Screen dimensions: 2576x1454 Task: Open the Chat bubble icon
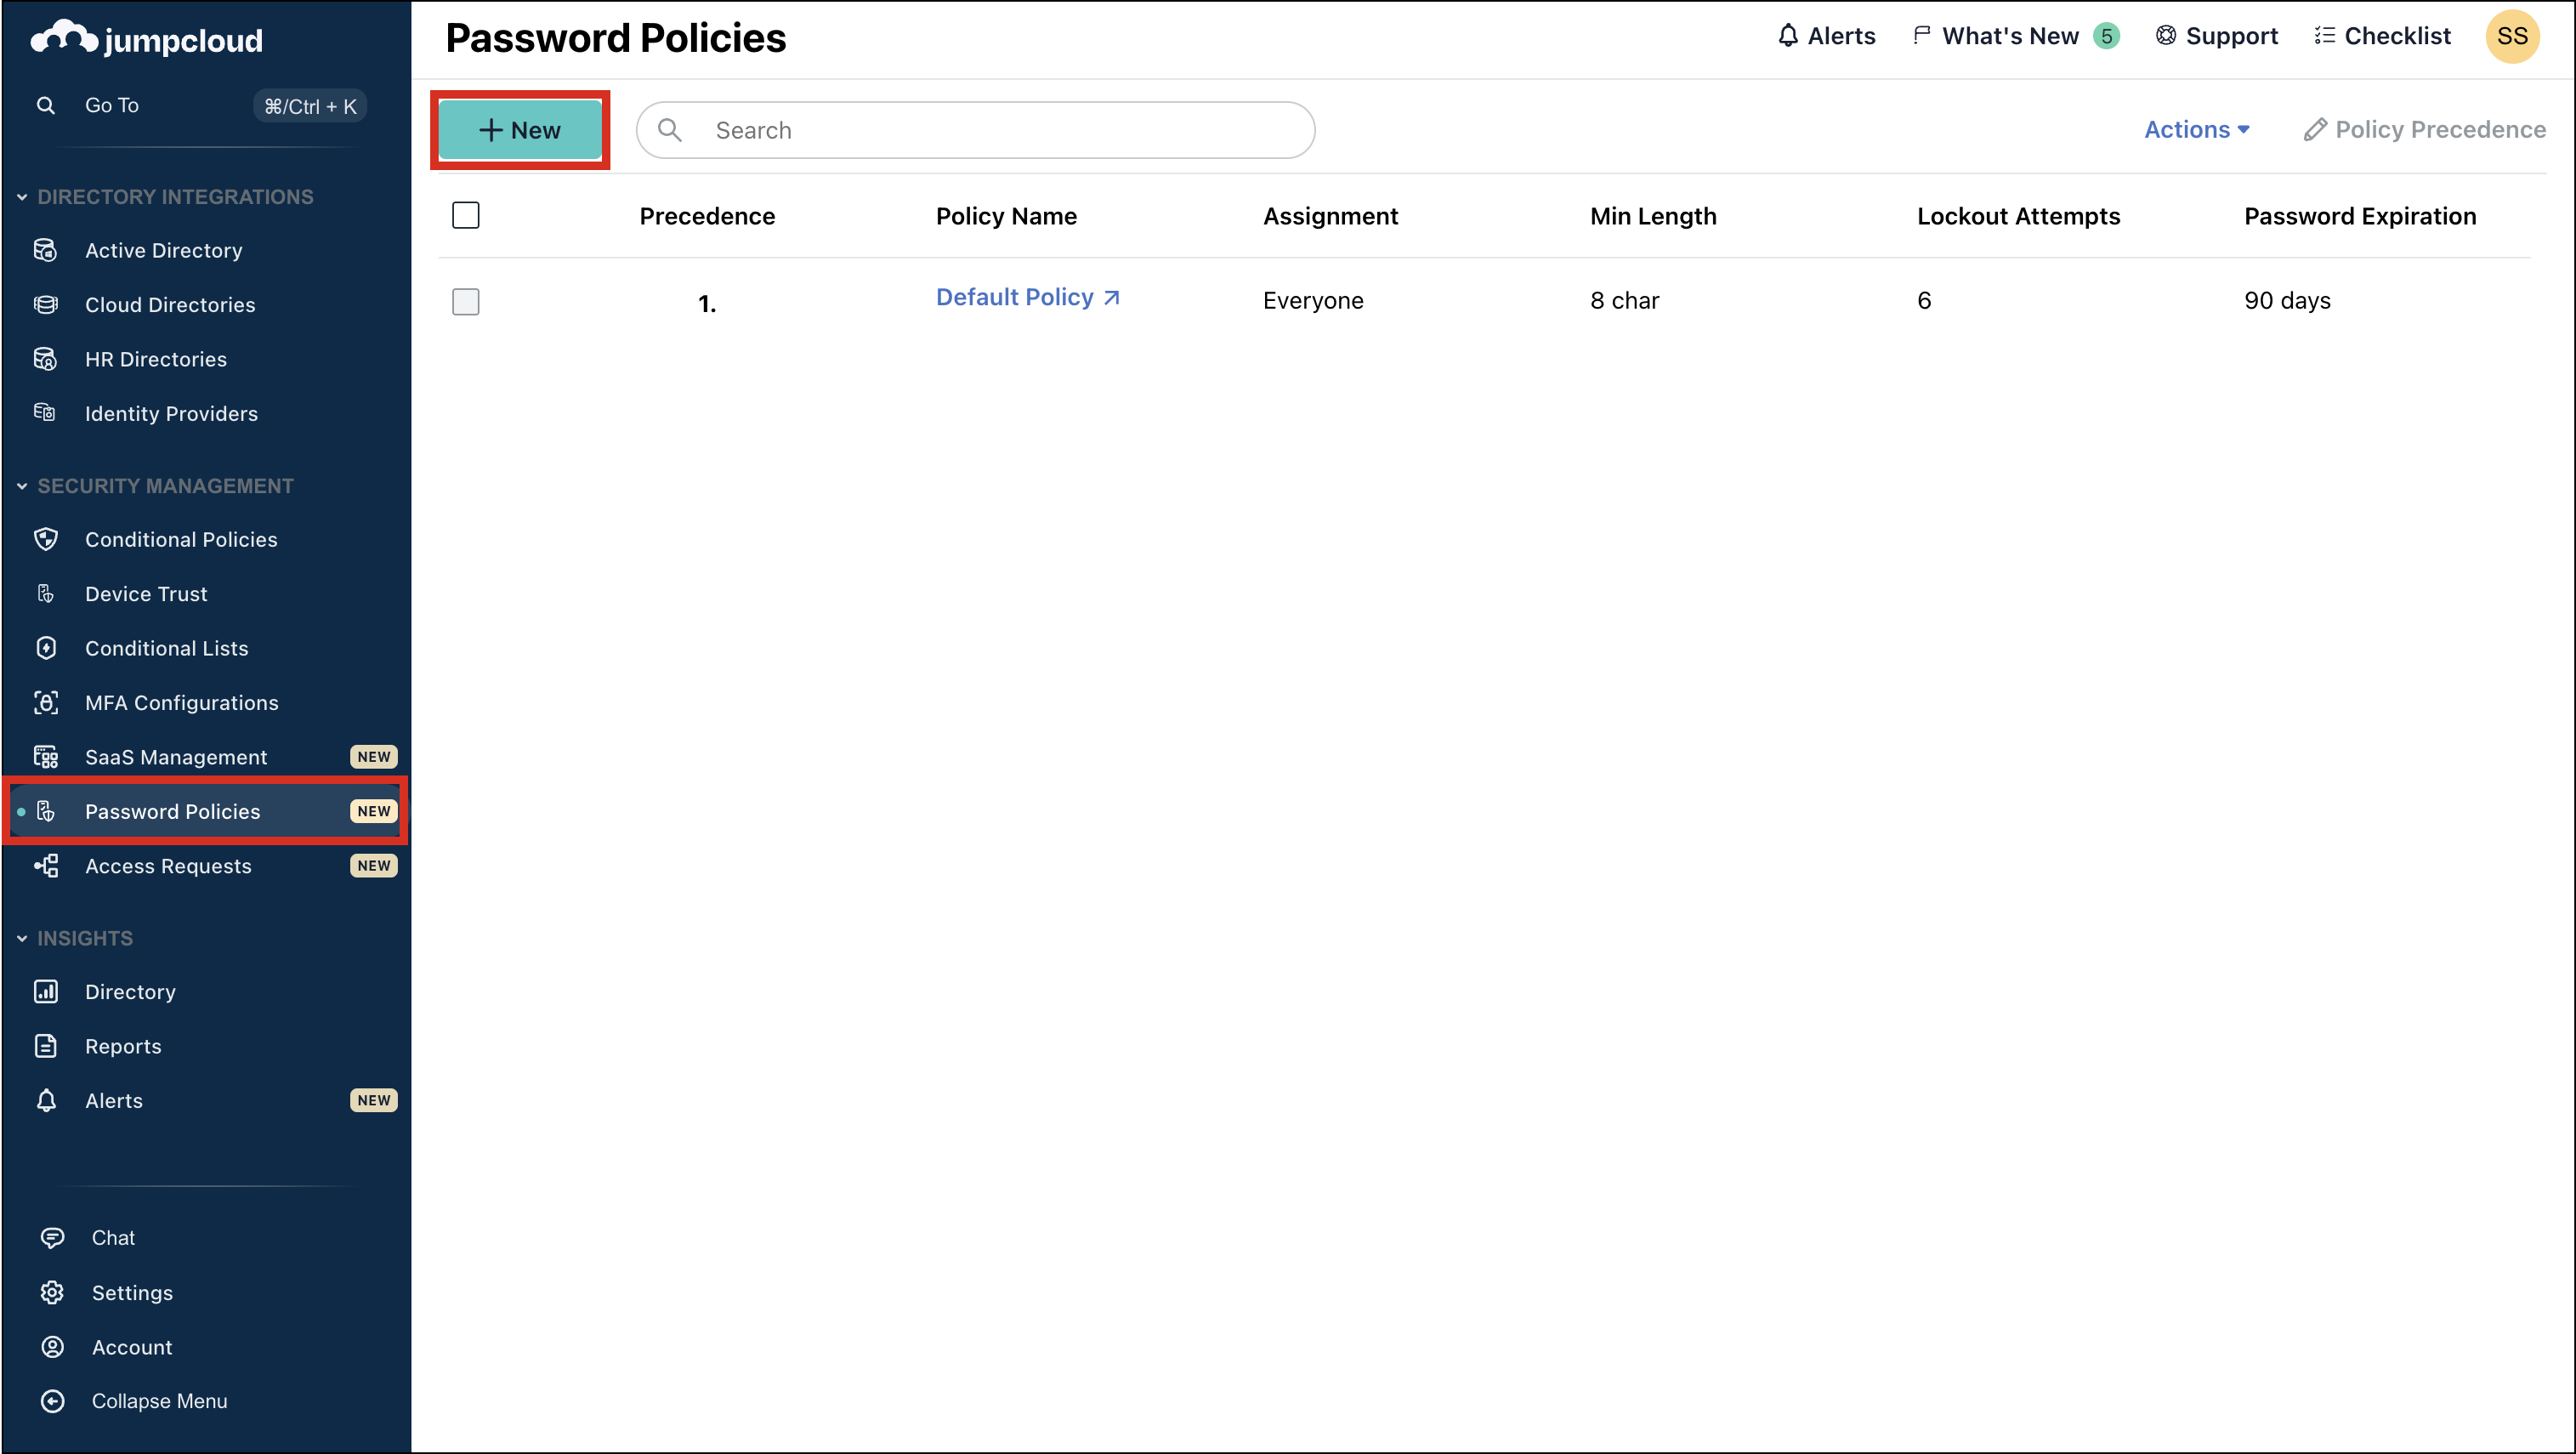52,1237
